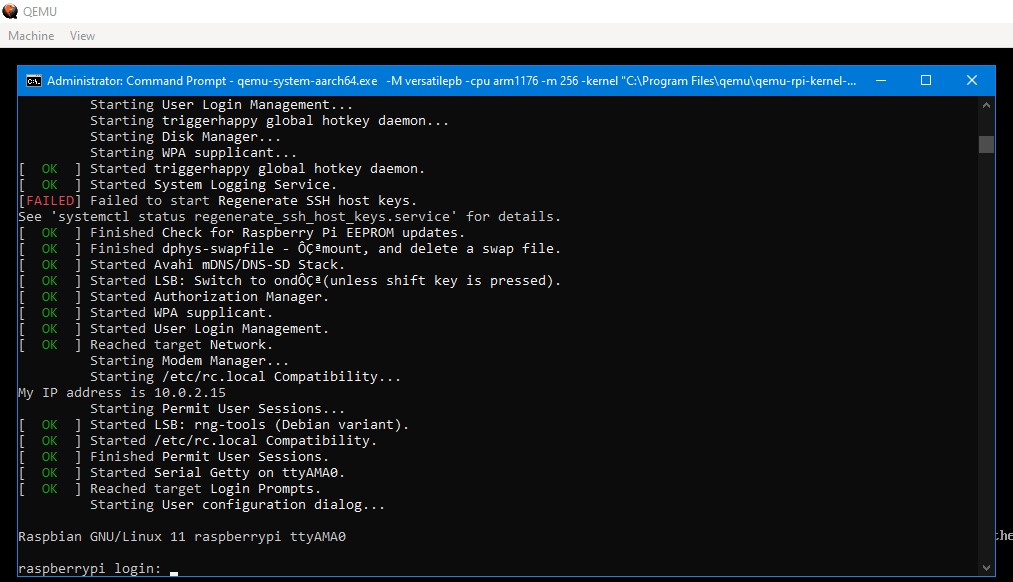Click the 'Started User Login Management.' line

pyautogui.click(x=209, y=329)
